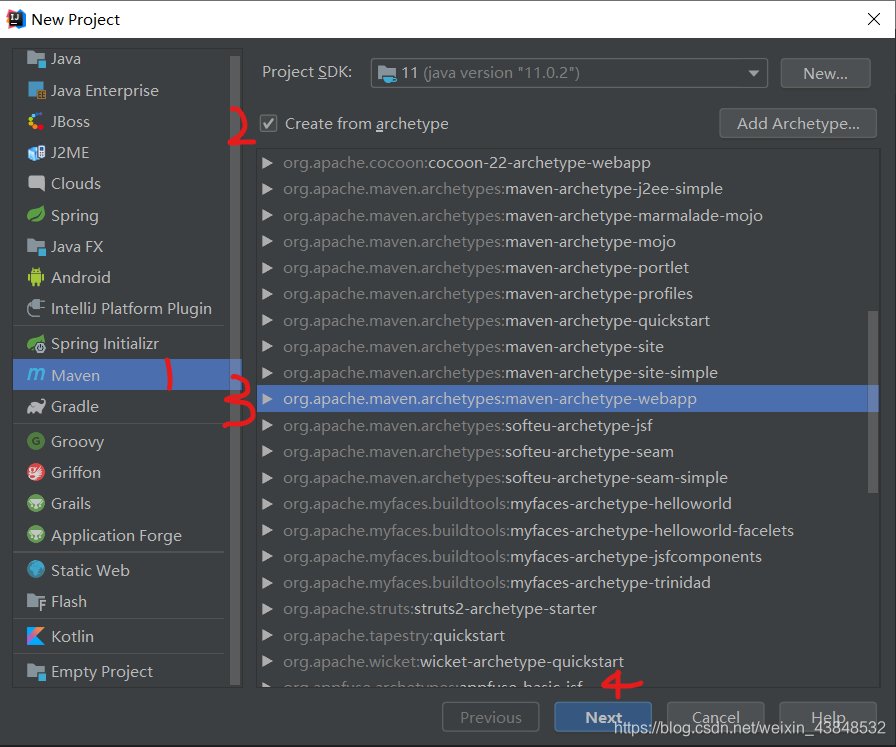Select Java Enterprise project type

coord(121,90)
